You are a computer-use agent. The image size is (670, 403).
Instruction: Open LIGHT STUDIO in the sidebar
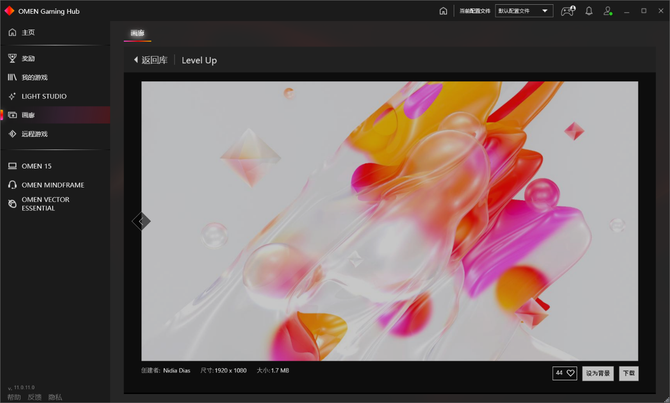click(x=55, y=96)
